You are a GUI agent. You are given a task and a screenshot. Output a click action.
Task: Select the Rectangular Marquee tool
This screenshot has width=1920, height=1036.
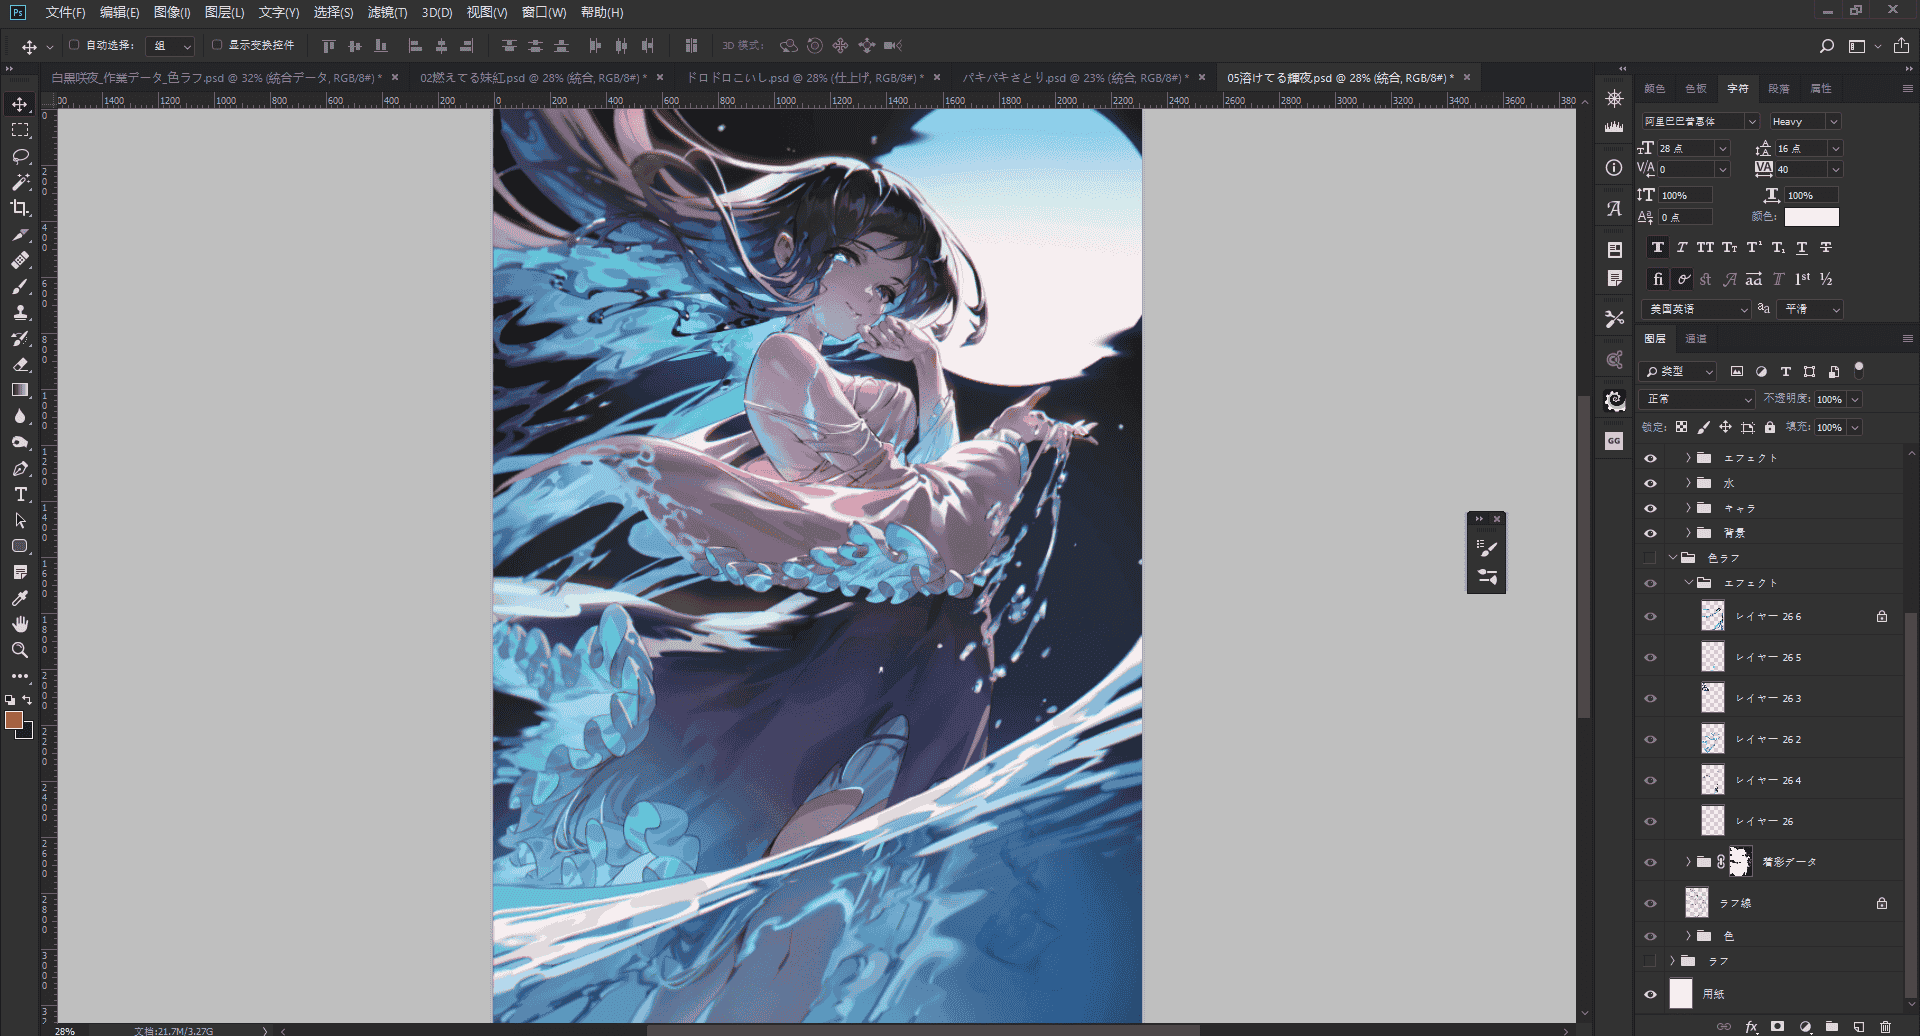click(20, 131)
